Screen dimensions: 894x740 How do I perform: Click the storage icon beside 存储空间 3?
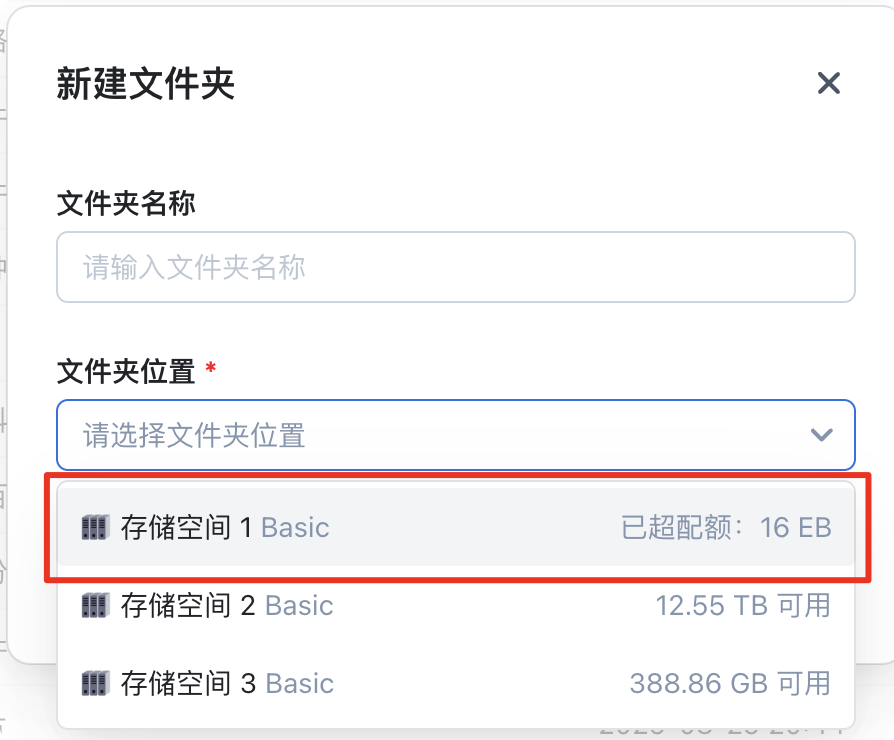coord(95,683)
